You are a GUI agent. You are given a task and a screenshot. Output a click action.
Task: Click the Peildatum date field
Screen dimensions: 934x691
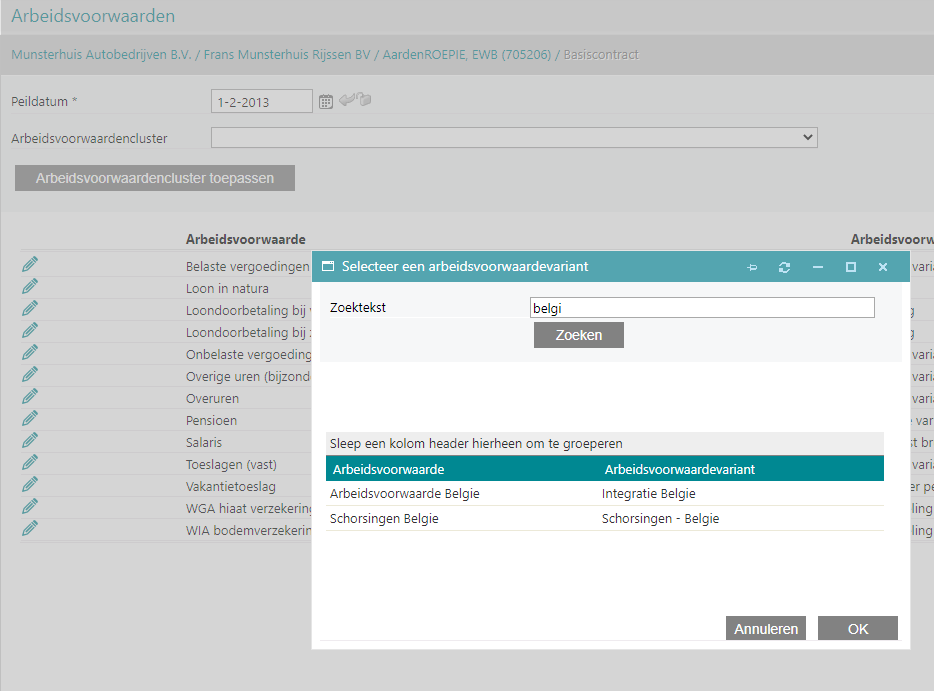click(x=261, y=101)
